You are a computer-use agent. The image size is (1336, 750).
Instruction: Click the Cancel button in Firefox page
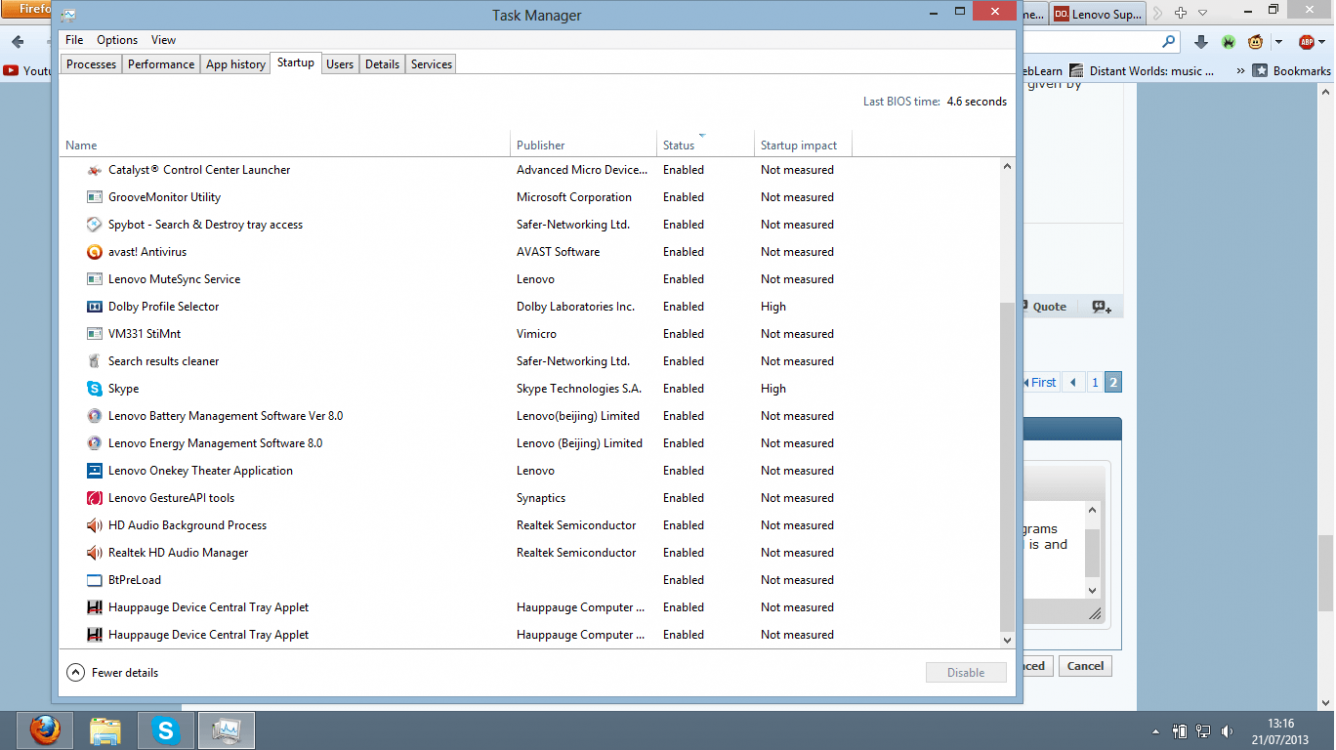pyautogui.click(x=1085, y=666)
